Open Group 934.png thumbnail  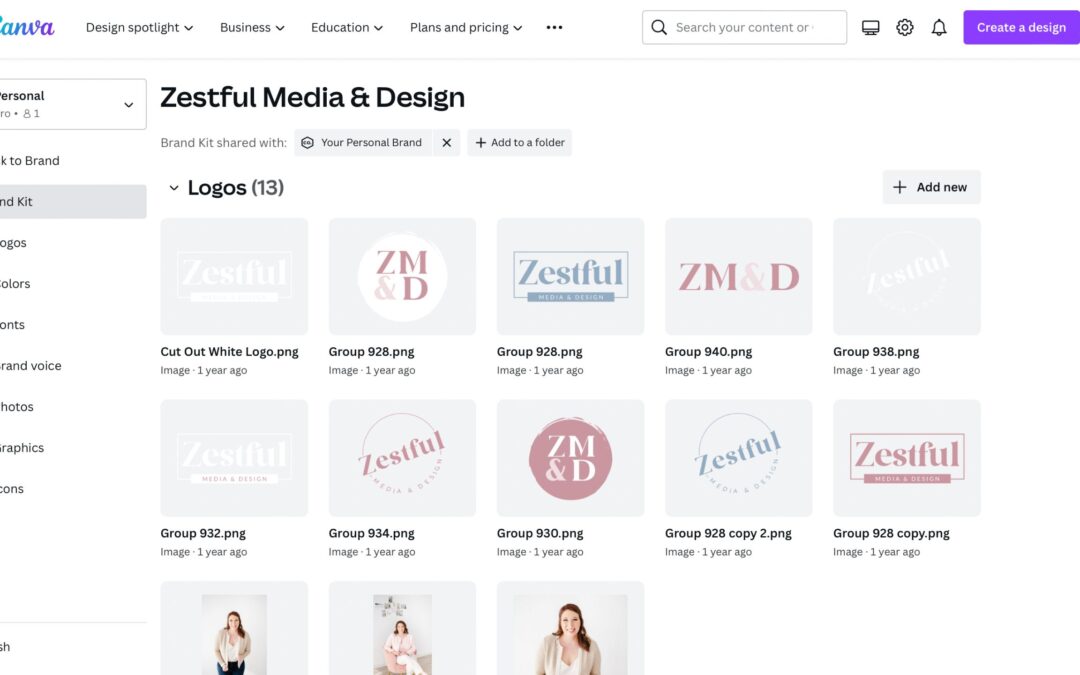coord(402,458)
